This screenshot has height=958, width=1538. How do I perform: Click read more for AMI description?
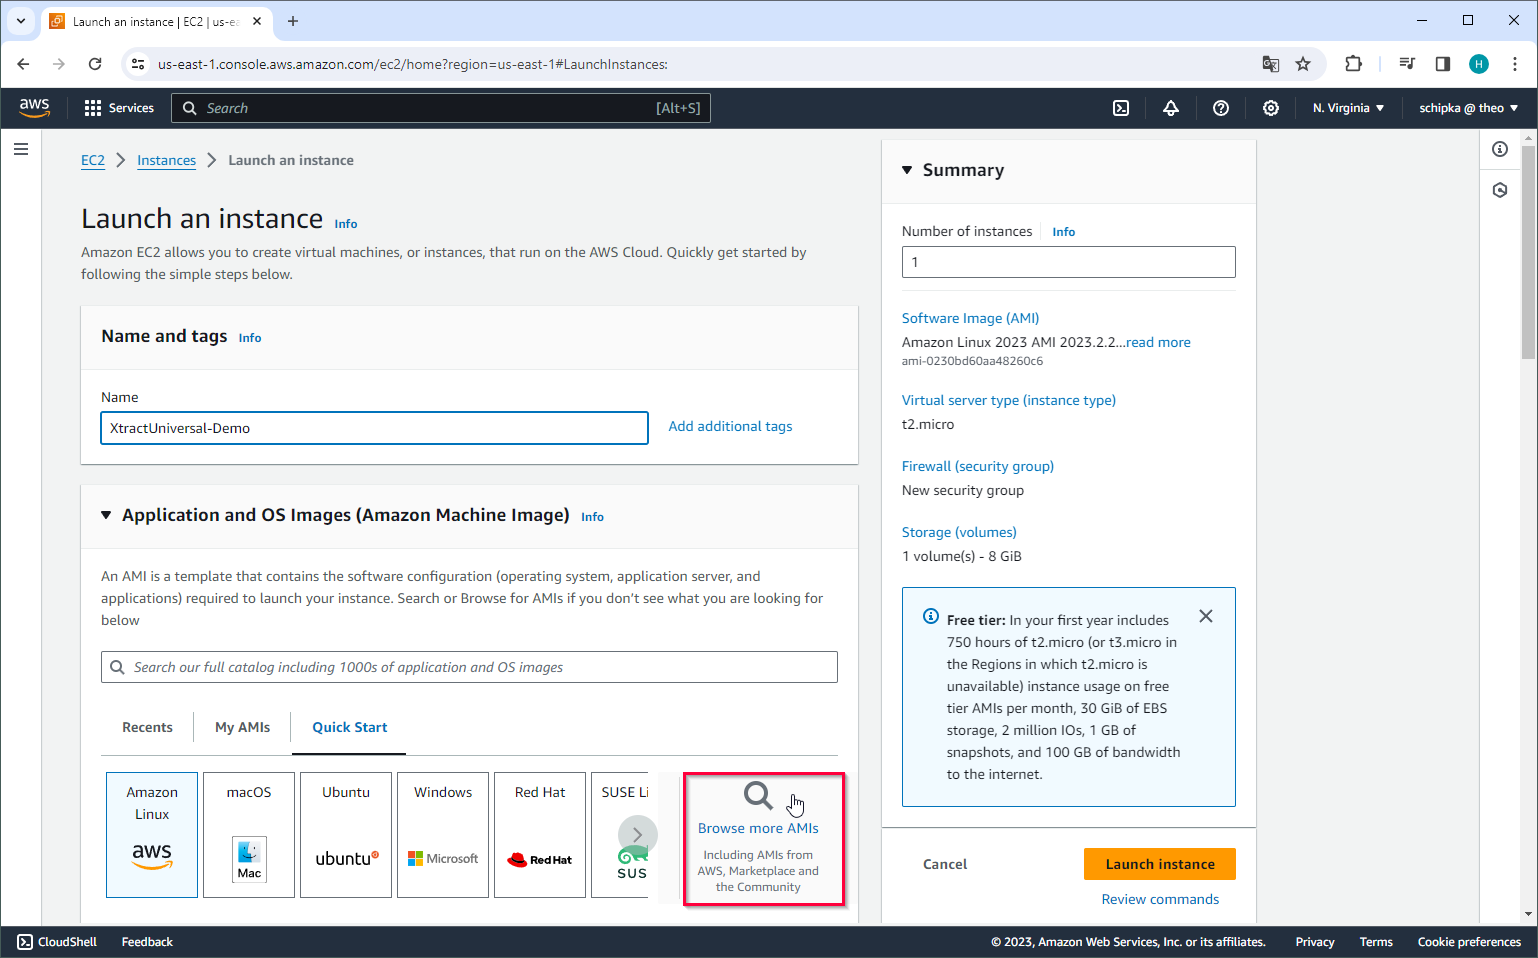point(1158,342)
